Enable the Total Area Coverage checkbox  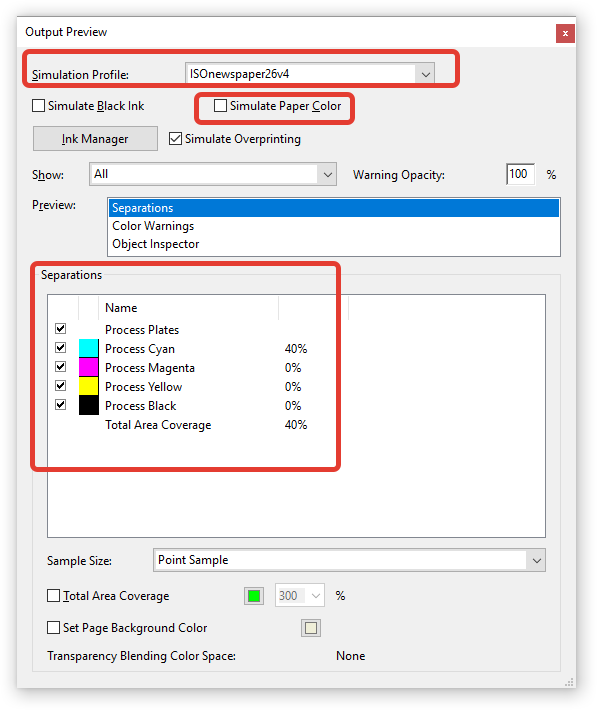click(x=53, y=595)
